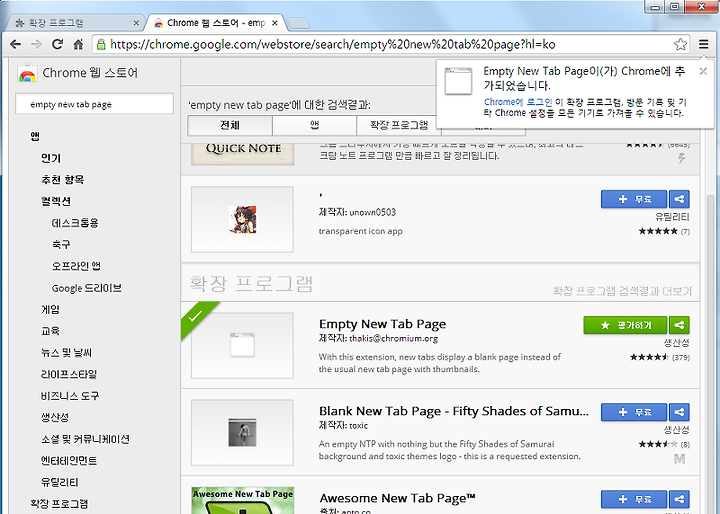Open 앱 section heading in sidebar
720x514 pixels.
pyautogui.click(x=35, y=136)
